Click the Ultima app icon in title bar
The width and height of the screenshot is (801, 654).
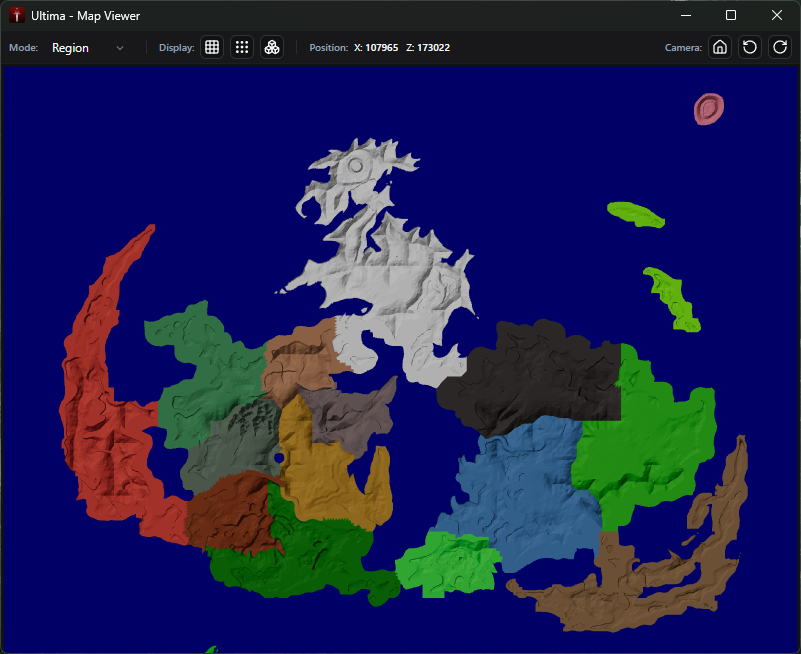(17, 15)
